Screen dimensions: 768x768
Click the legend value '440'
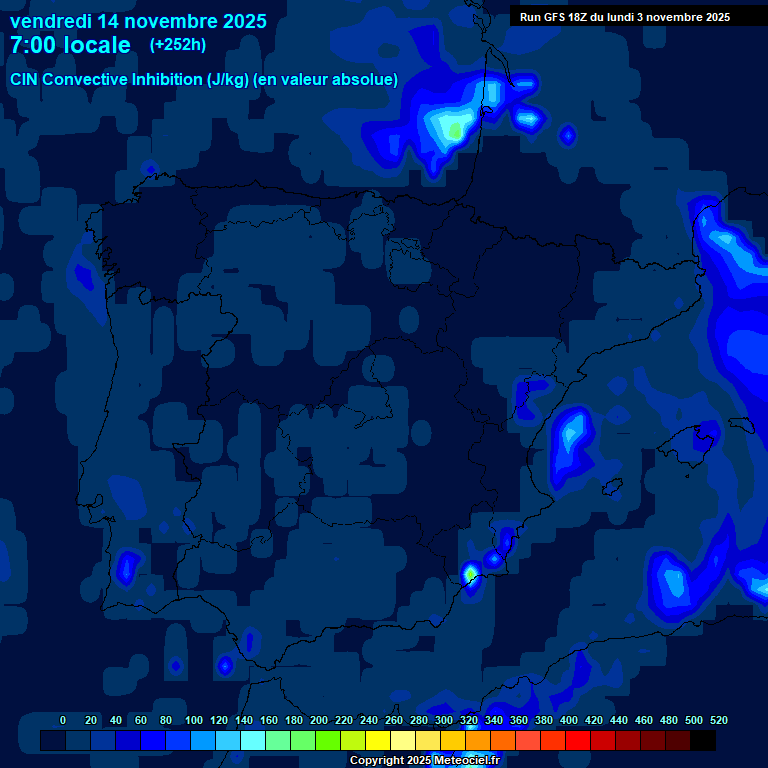pos(619,720)
